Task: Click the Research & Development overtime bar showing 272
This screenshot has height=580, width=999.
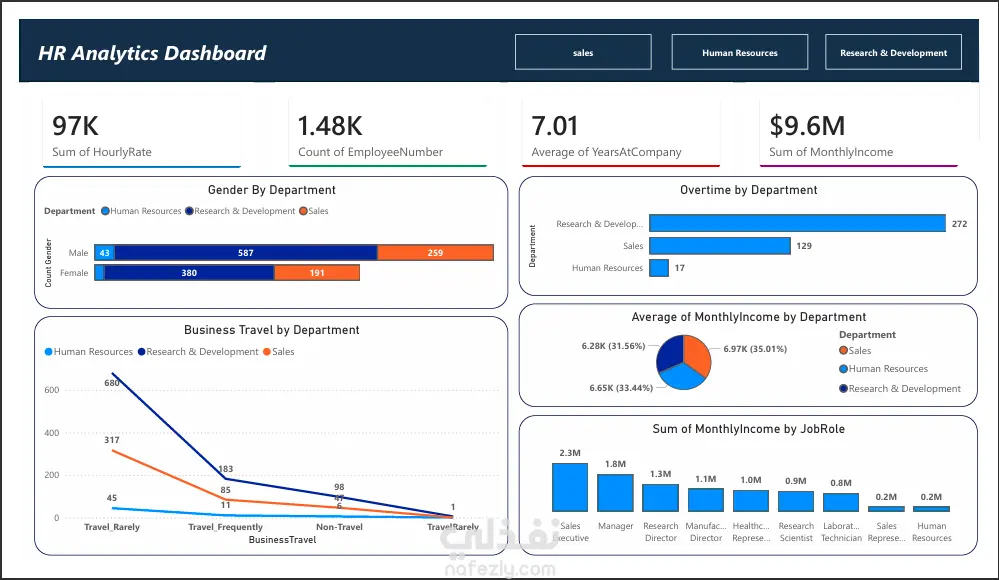Action: (x=797, y=223)
